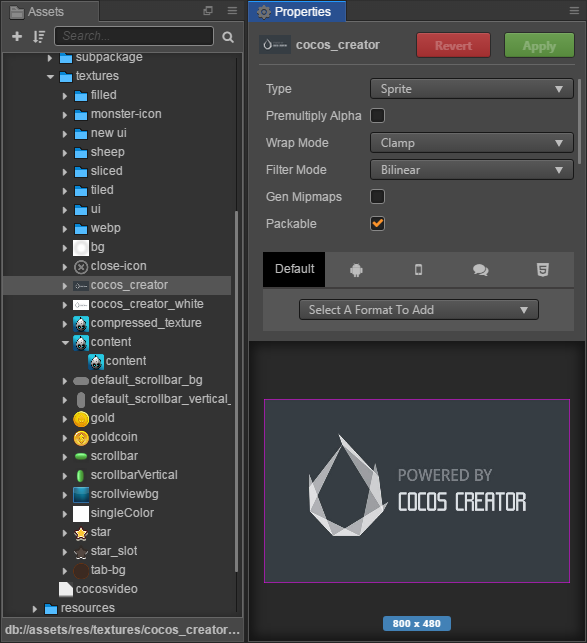Click the bg texture icon
Screen dimensions: 587x643
click(x=81, y=248)
